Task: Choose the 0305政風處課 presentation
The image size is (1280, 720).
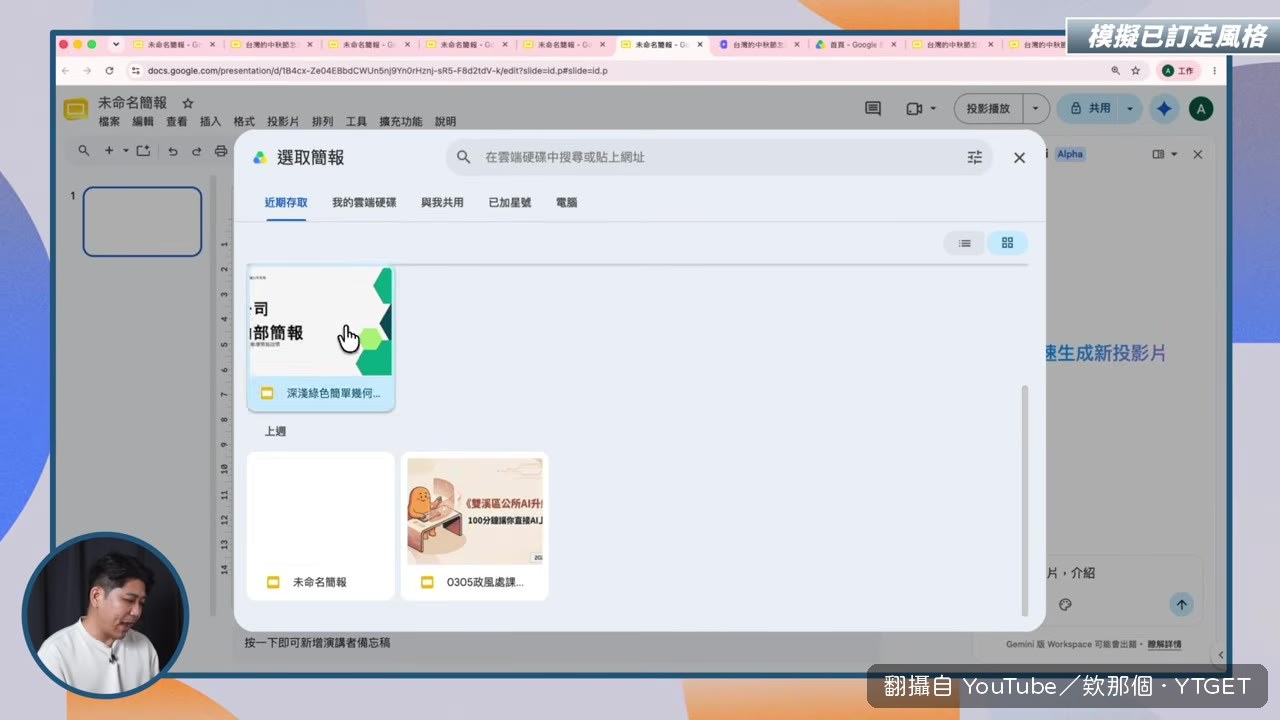Action: pyautogui.click(x=475, y=526)
